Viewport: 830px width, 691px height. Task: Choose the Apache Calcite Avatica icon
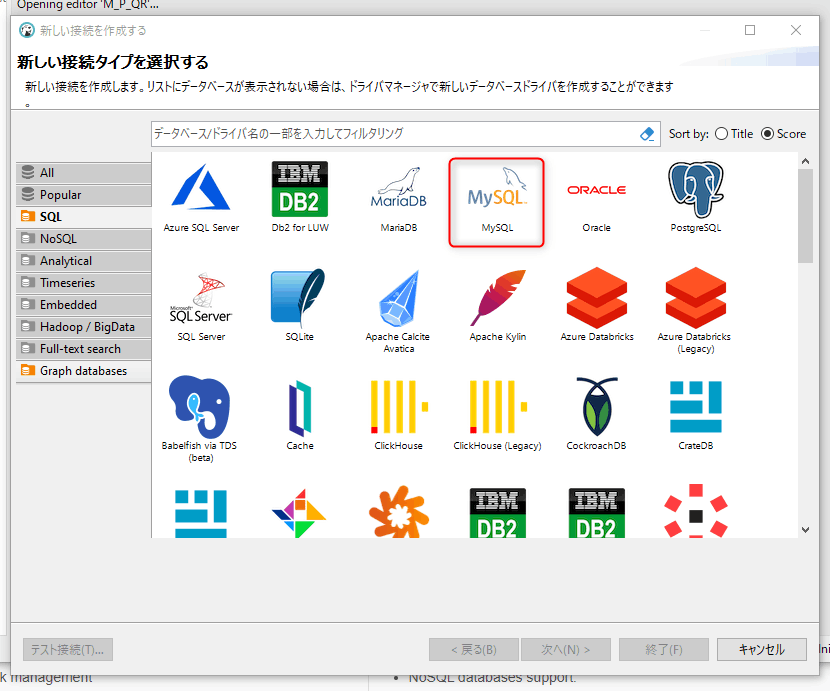coord(399,298)
